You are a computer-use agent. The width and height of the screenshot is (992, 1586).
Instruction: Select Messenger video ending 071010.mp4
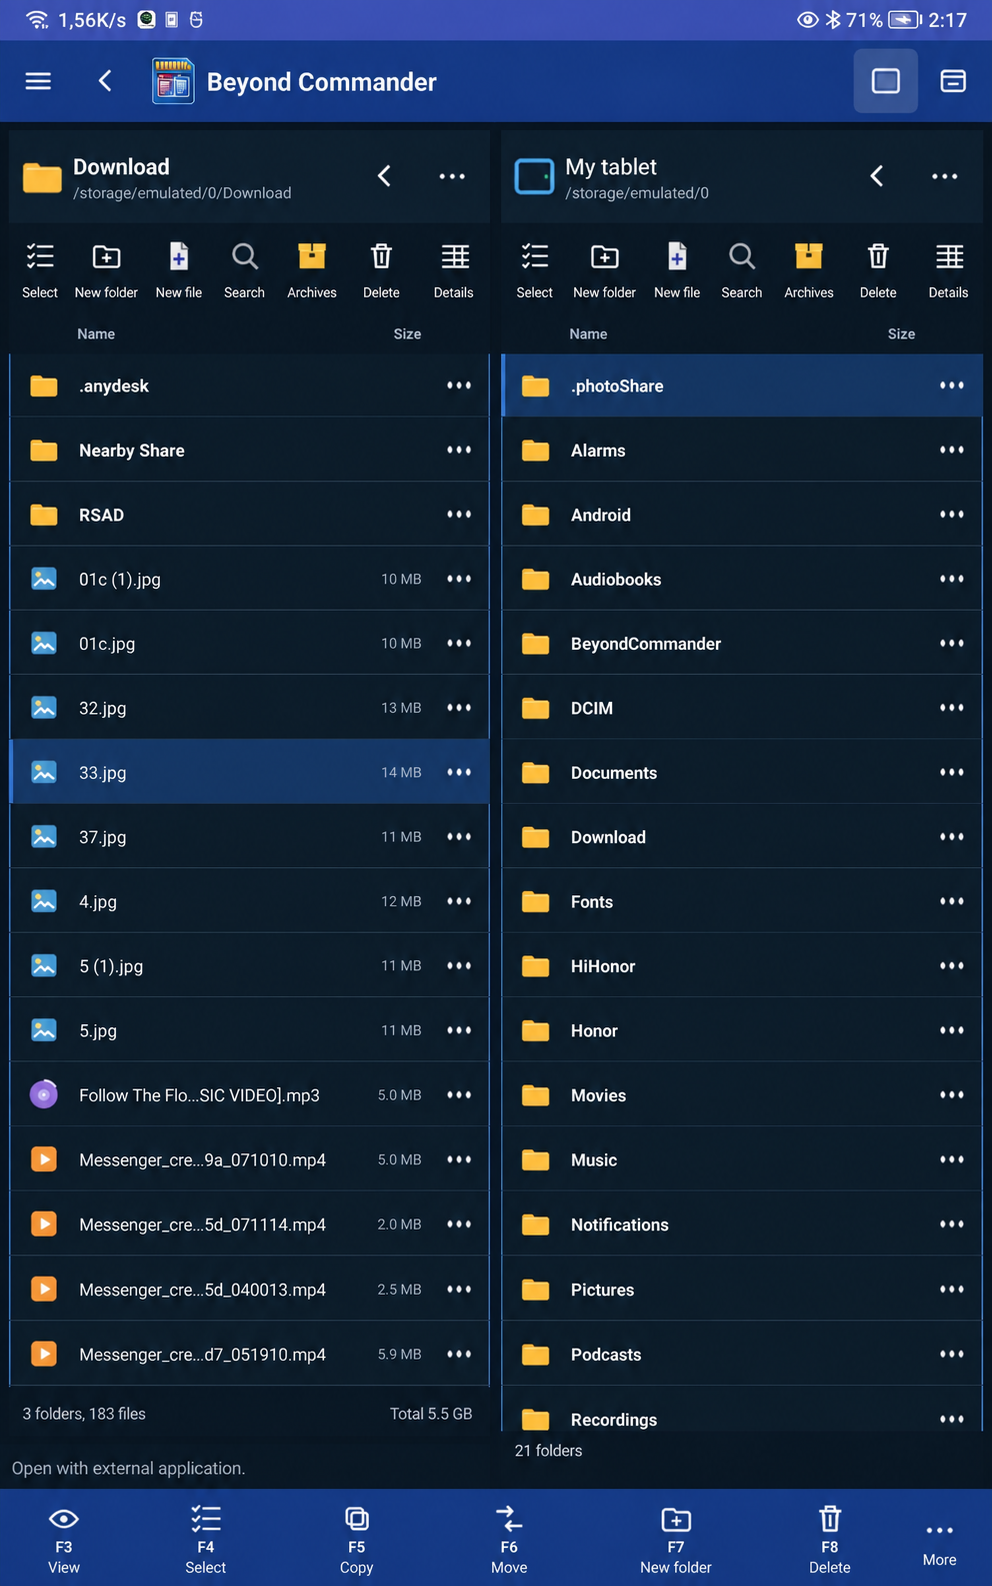pyautogui.click(x=249, y=1160)
